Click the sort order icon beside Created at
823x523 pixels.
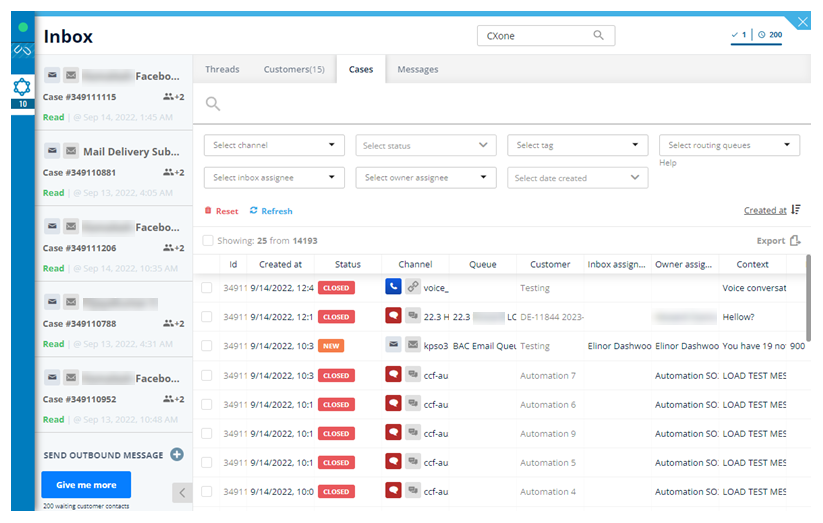pyautogui.click(x=796, y=210)
